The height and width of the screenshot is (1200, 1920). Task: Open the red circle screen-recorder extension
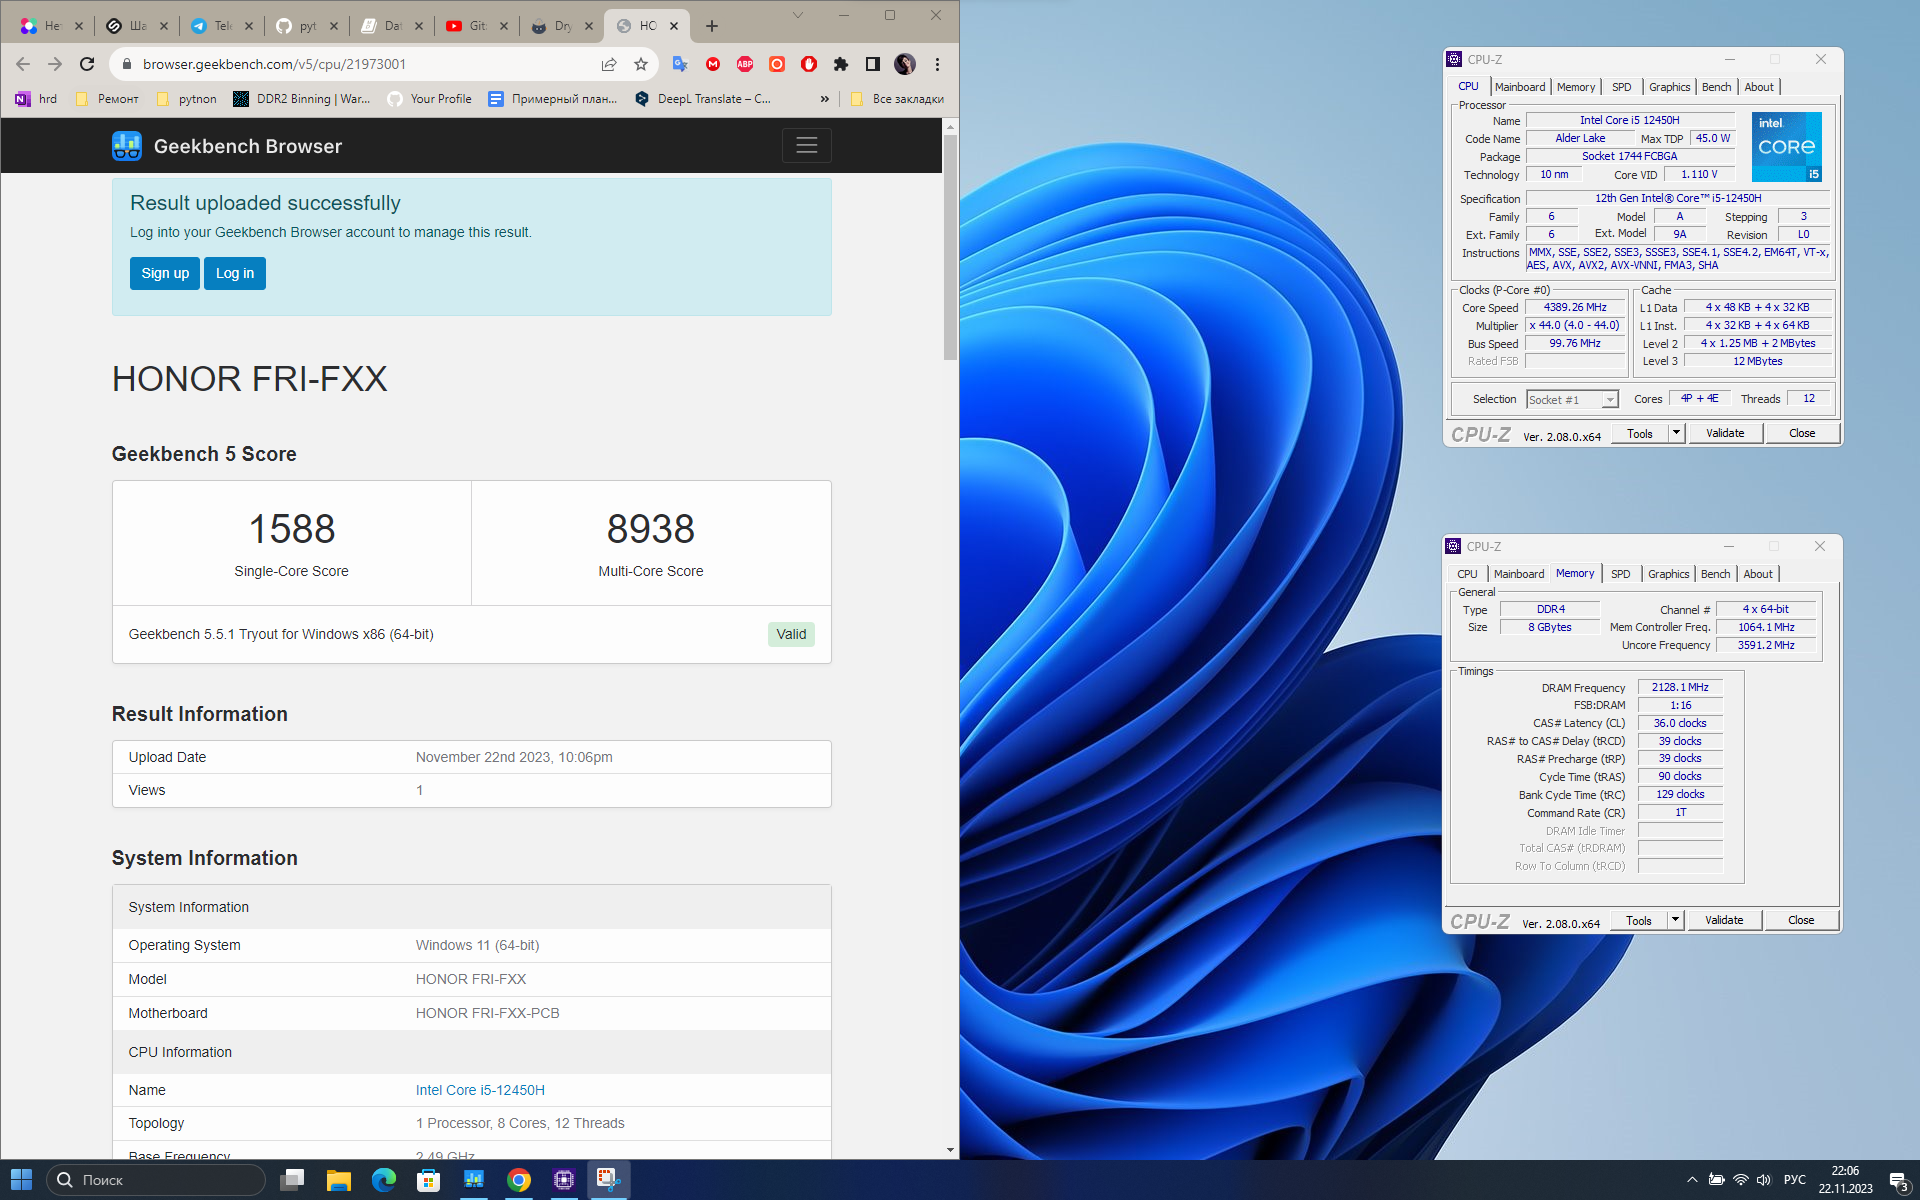[777, 64]
